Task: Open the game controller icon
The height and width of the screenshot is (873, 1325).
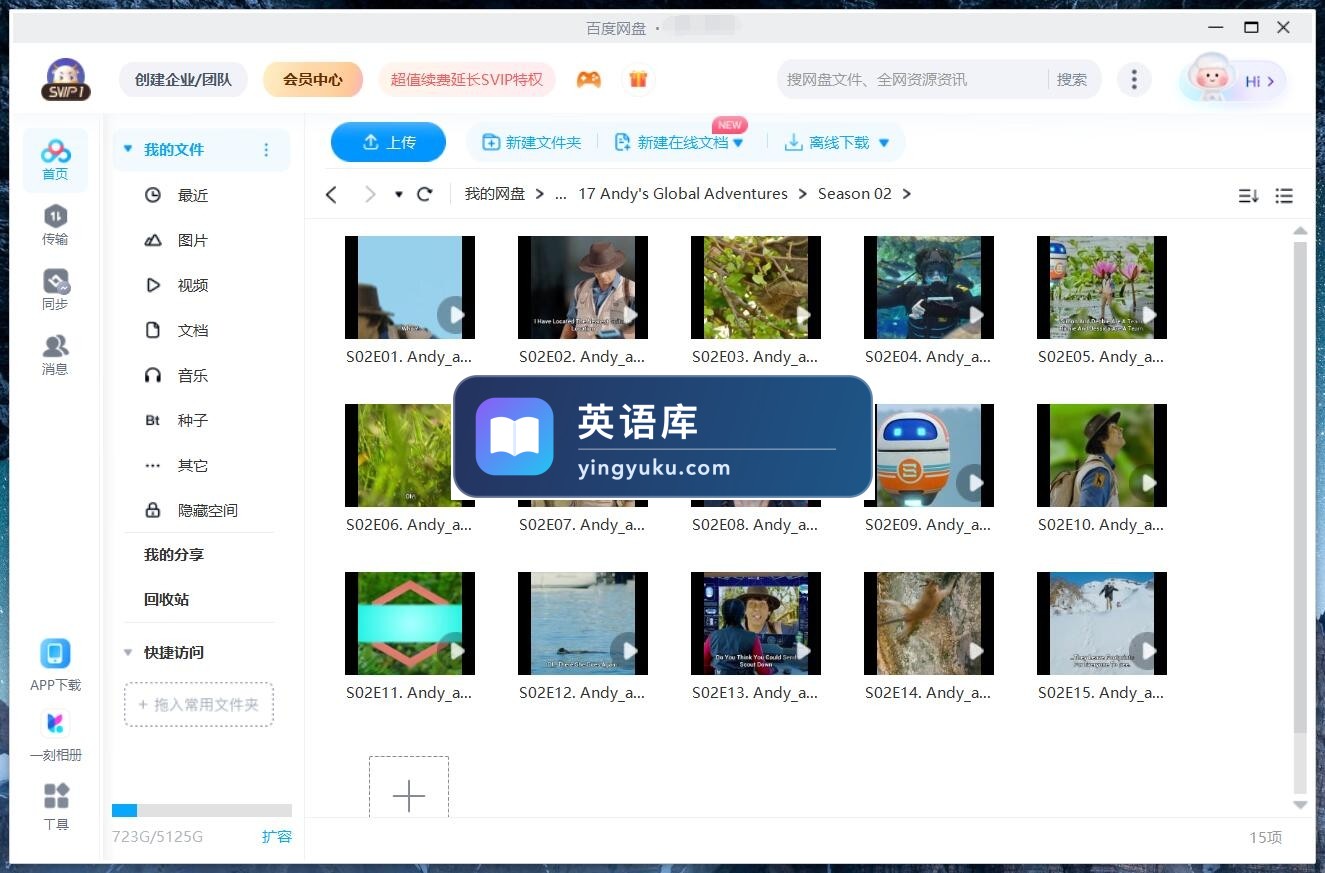Action: (588, 79)
